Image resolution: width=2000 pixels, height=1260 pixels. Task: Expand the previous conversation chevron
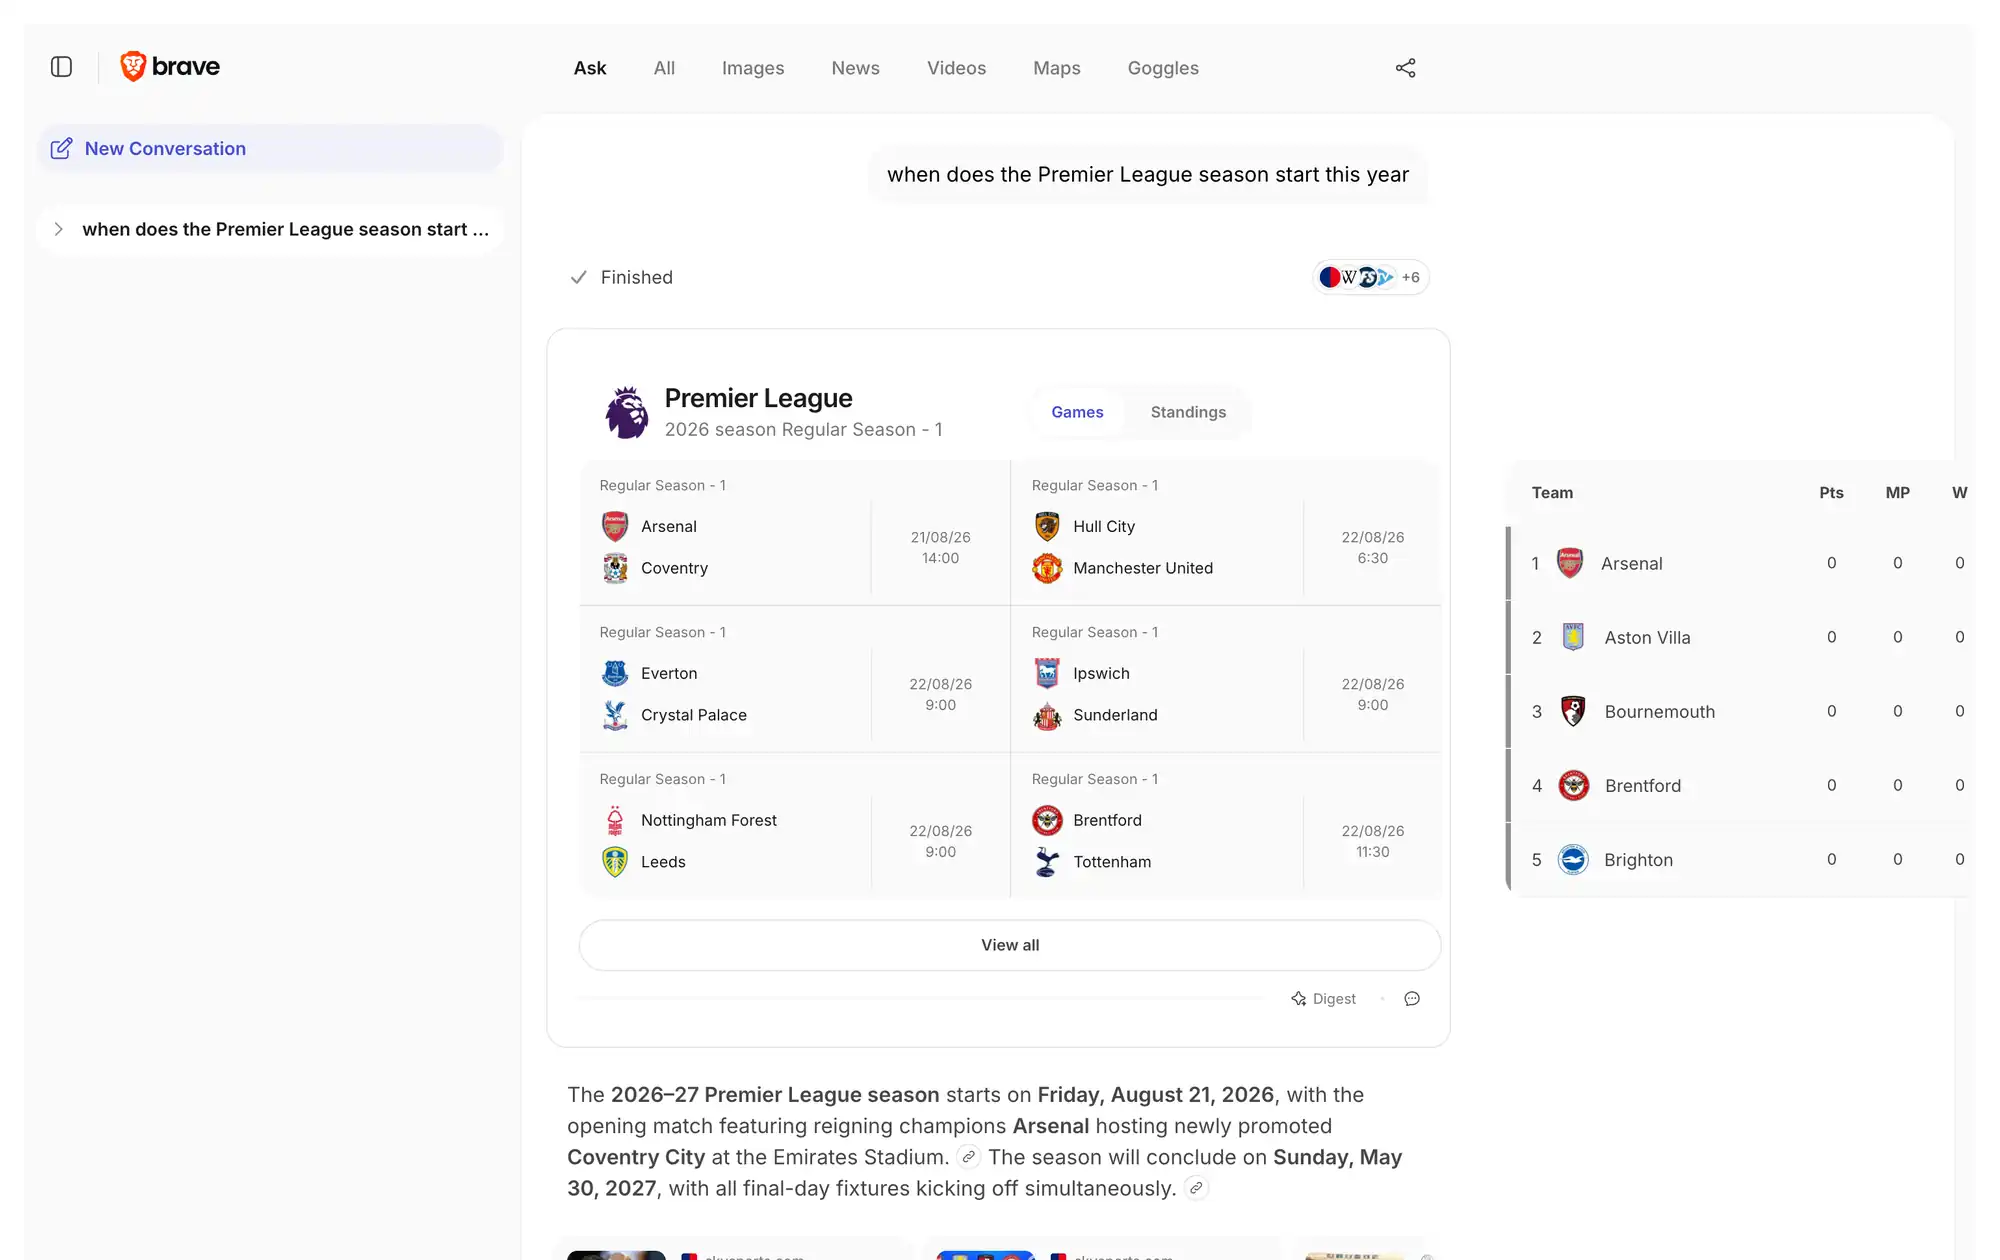pos(58,230)
